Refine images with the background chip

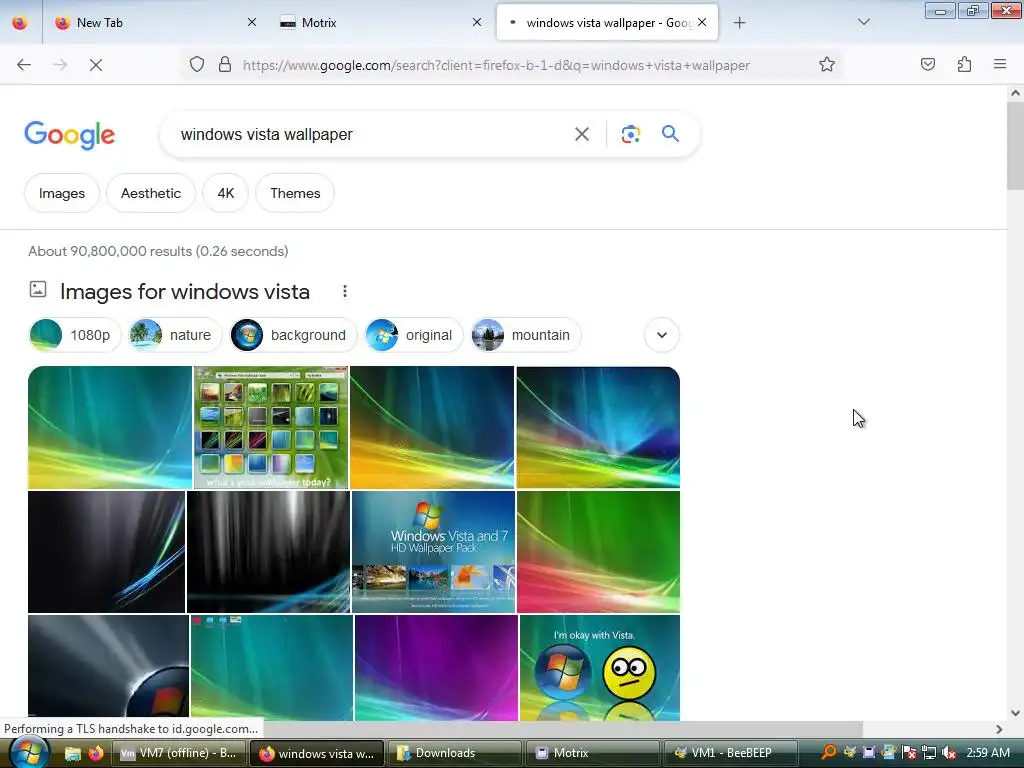[293, 335]
